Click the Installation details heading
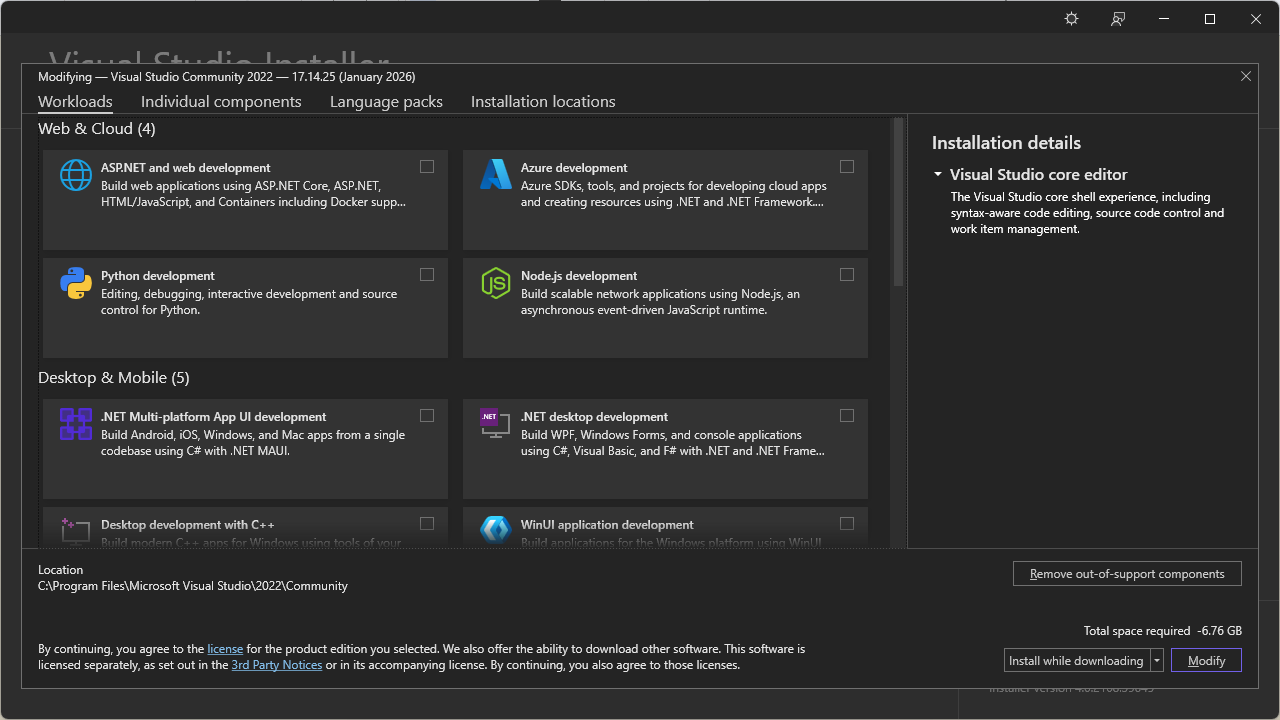 pyautogui.click(x=1006, y=143)
